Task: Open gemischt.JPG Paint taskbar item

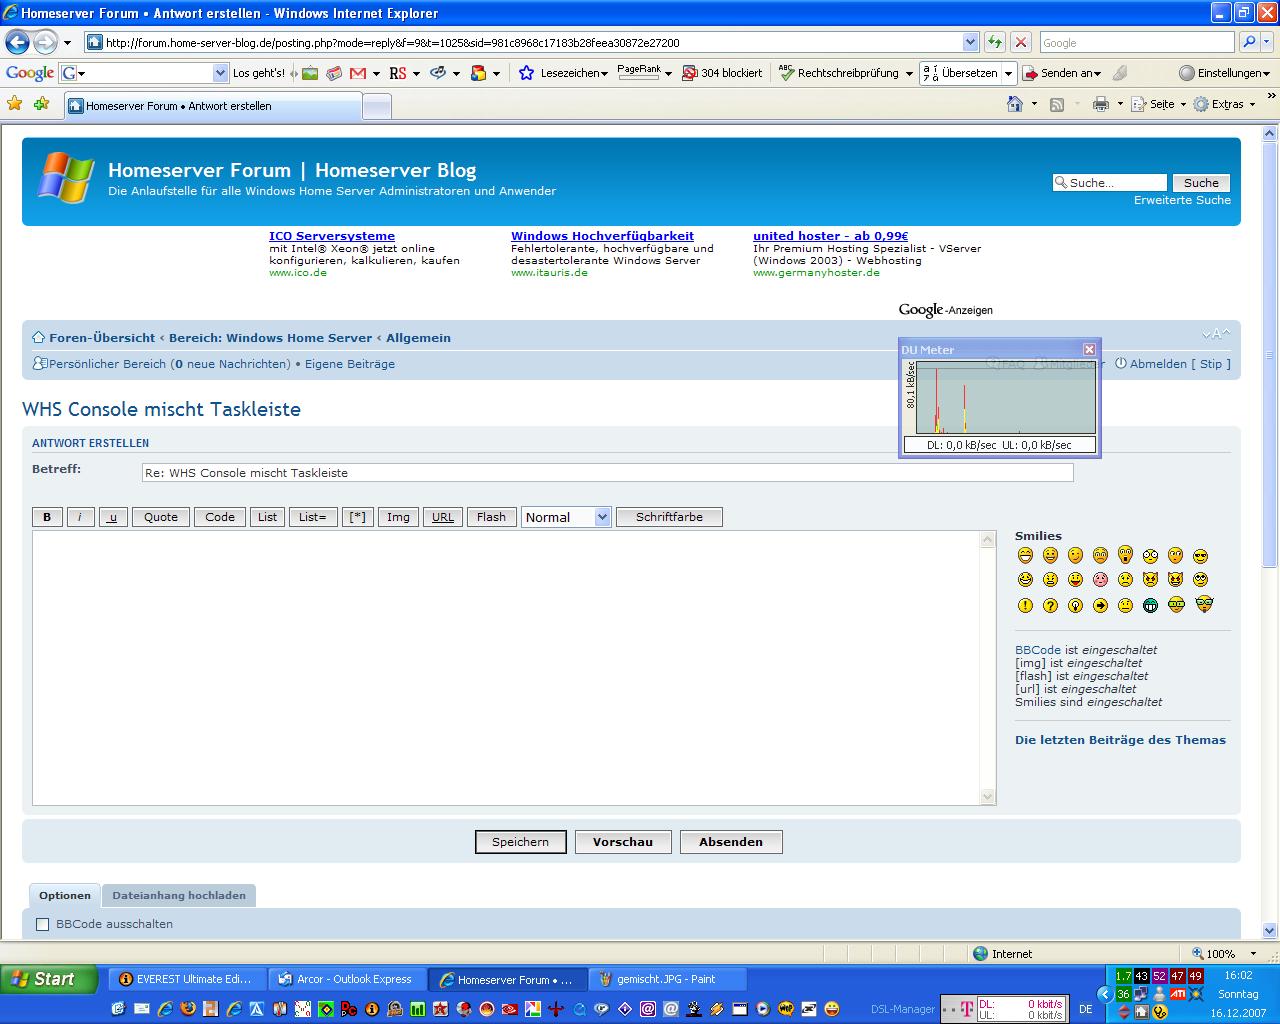Action: pos(667,979)
